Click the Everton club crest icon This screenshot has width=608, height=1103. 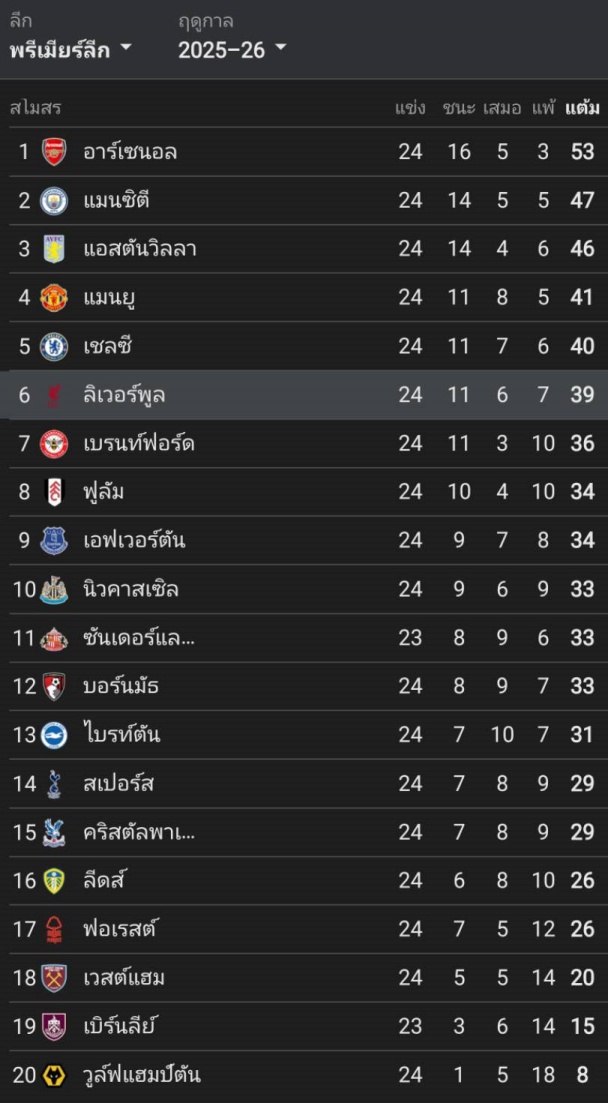point(54,541)
